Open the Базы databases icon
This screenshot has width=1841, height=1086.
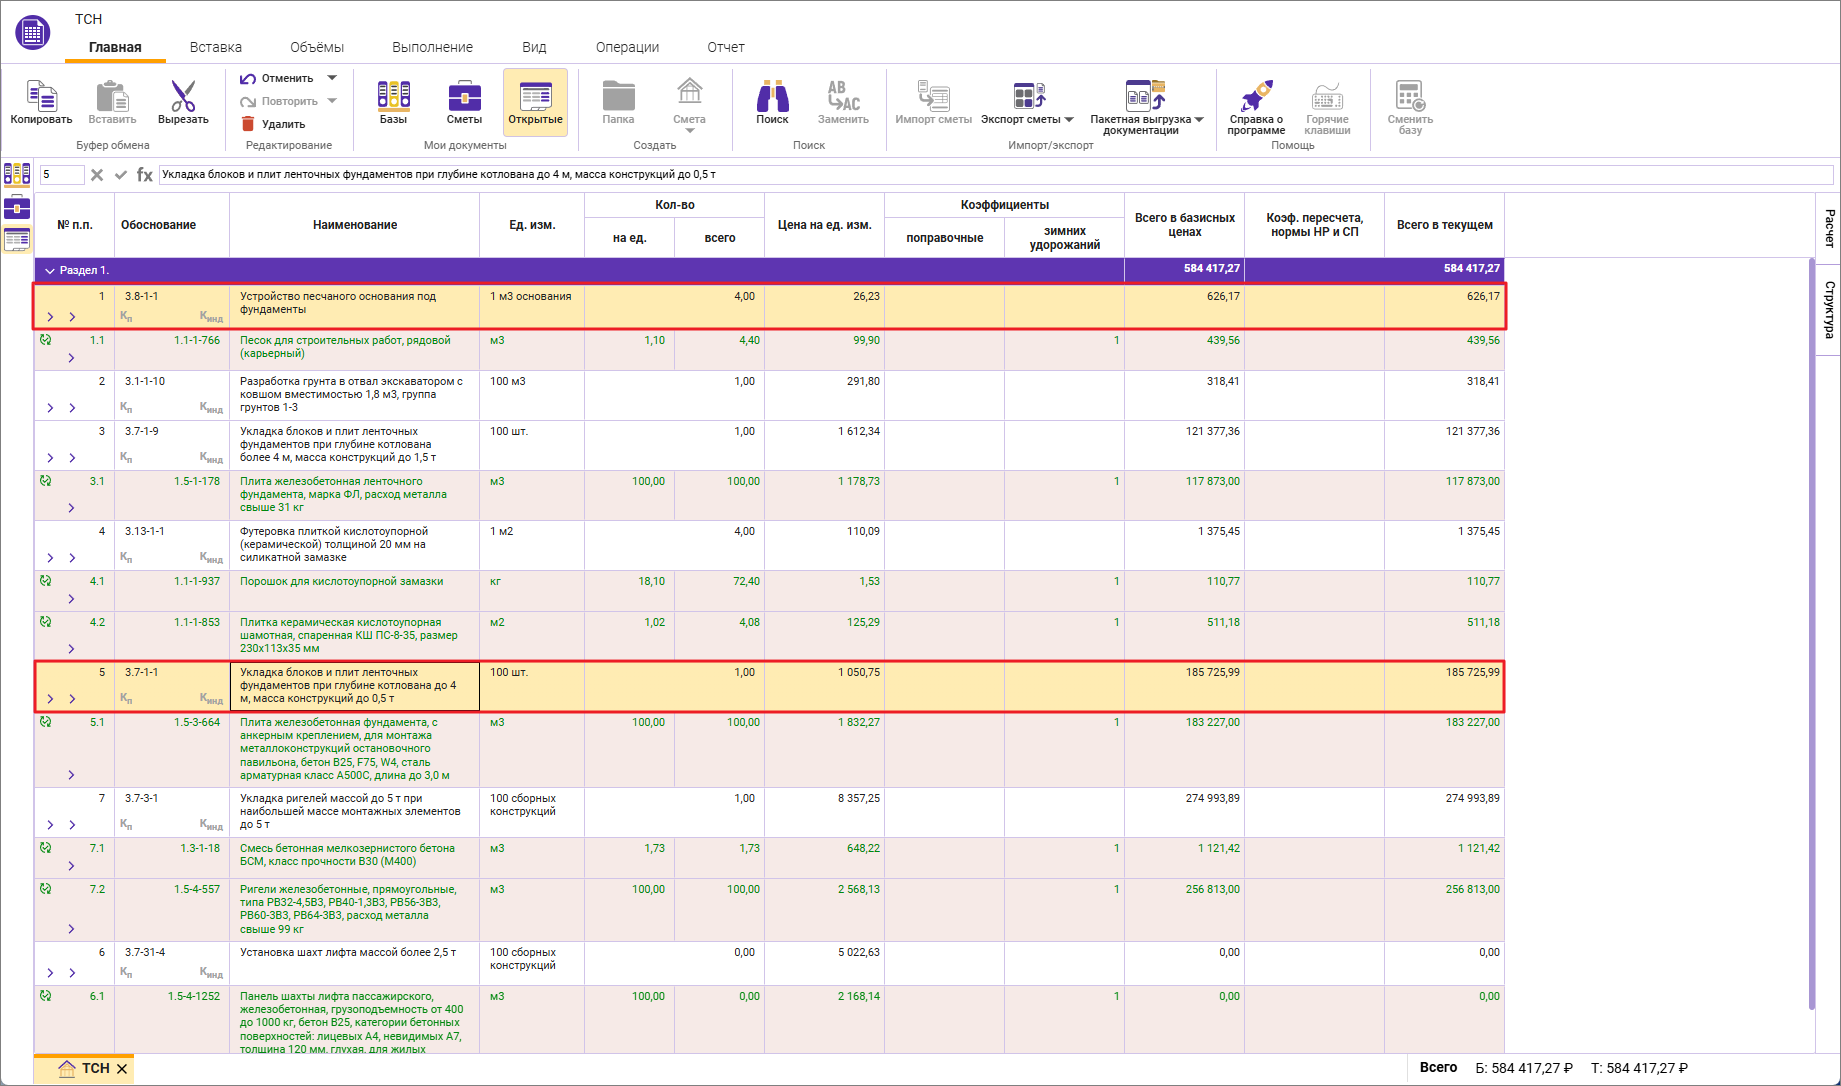click(393, 97)
